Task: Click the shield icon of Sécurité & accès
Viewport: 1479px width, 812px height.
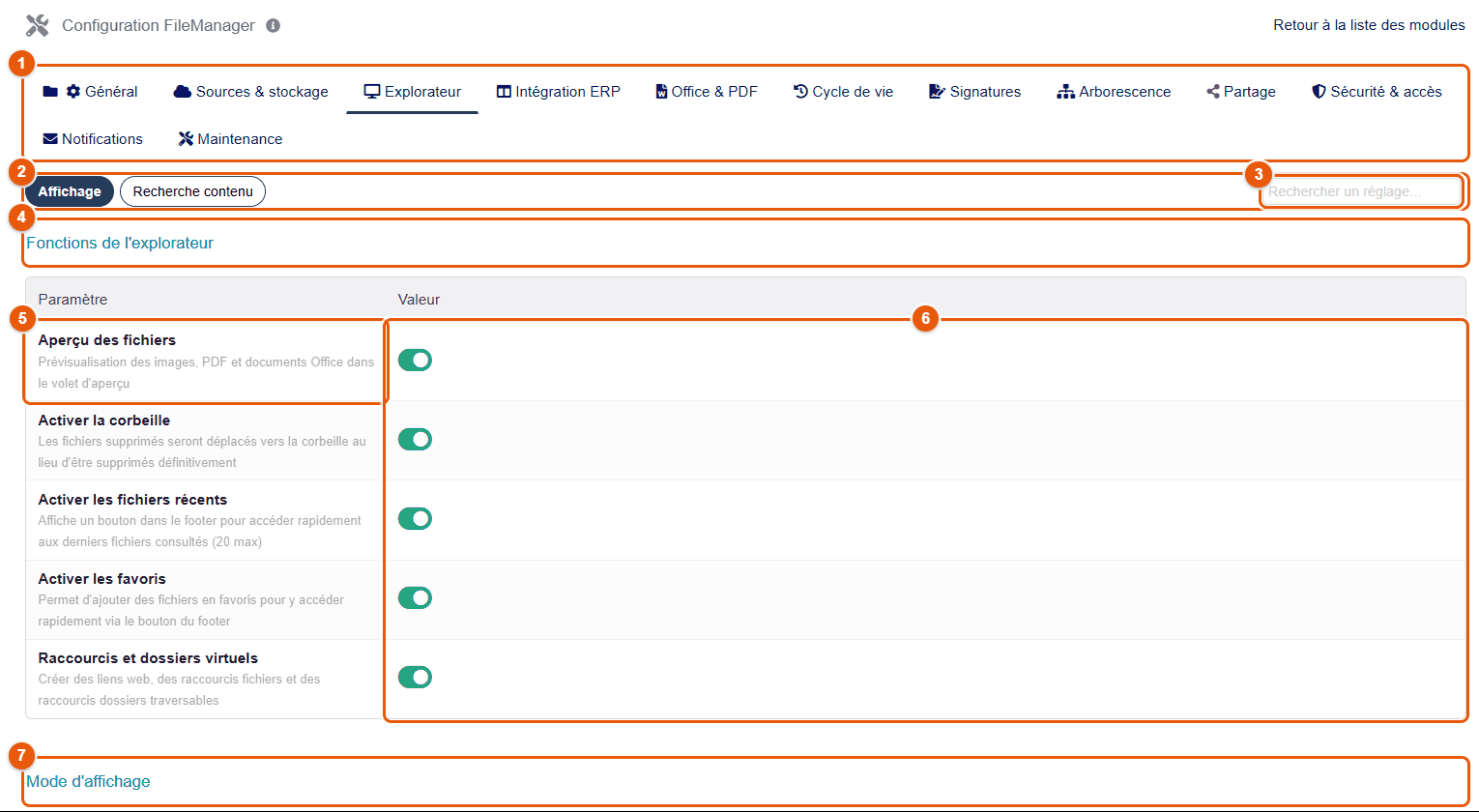Action: 1319,92
